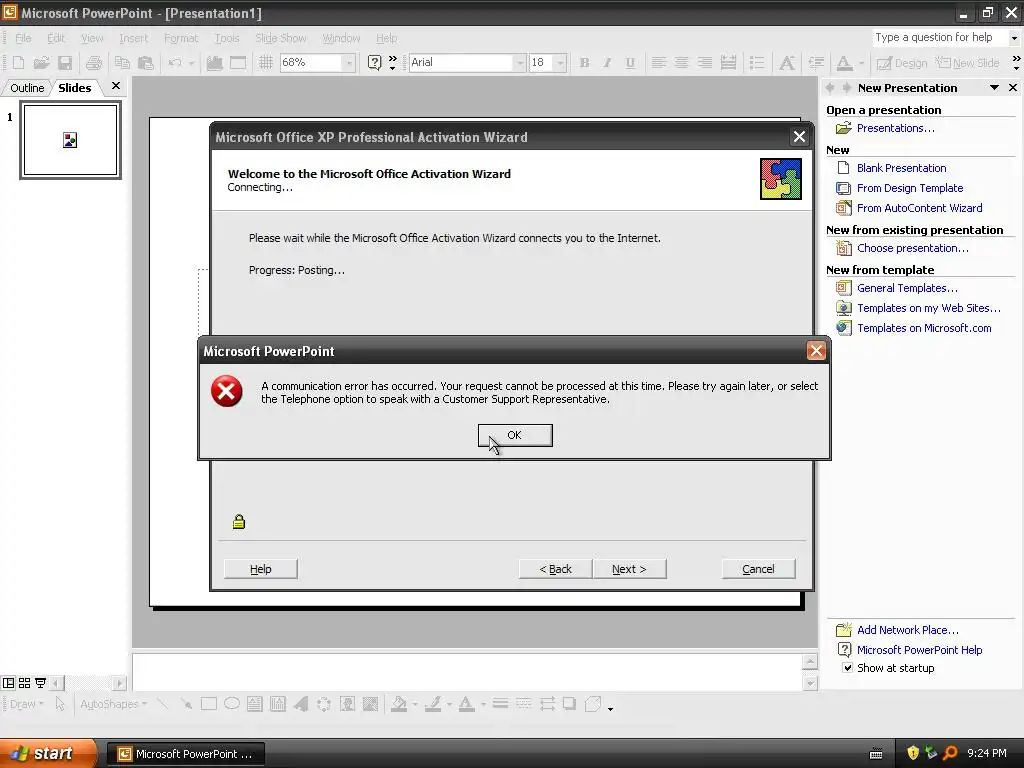The height and width of the screenshot is (768, 1024).
Task: Click the Copy toolbar icon
Action: pos(122,63)
